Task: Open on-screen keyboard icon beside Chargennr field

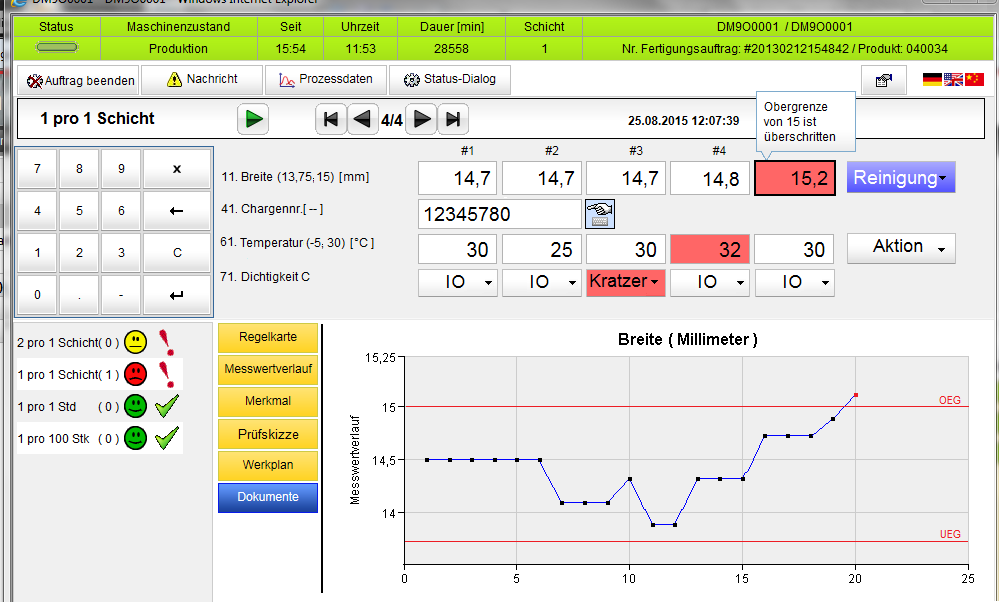Action: [600, 213]
